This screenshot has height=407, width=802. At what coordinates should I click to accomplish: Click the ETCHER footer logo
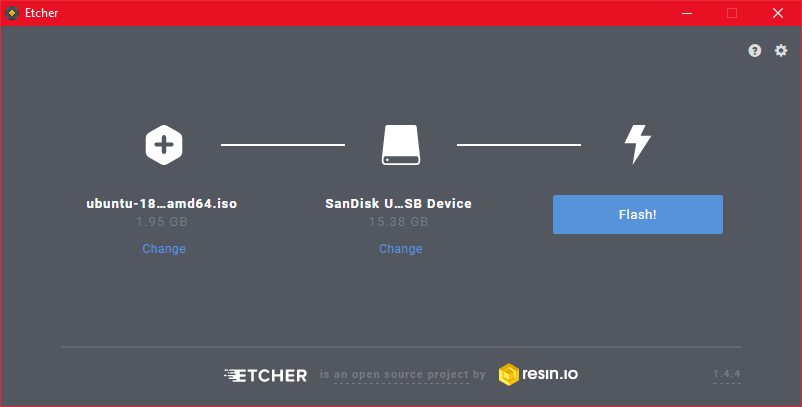[265, 375]
